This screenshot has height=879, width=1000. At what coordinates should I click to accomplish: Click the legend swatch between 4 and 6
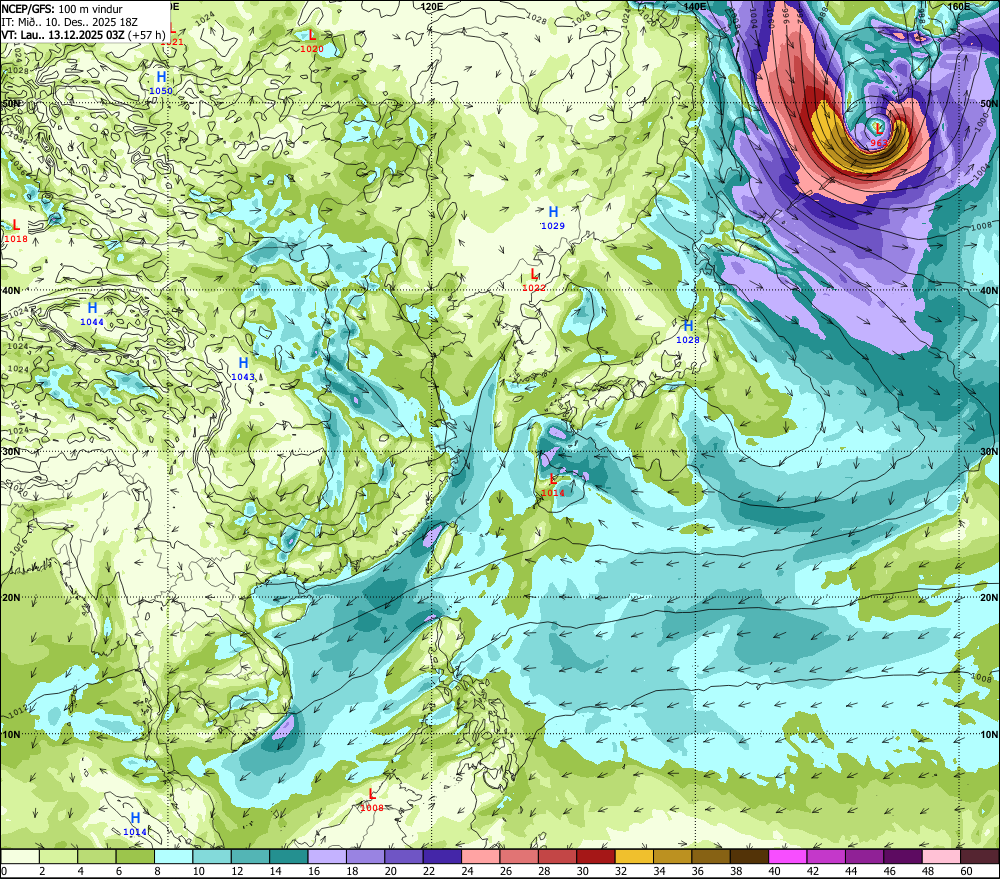coord(97,857)
